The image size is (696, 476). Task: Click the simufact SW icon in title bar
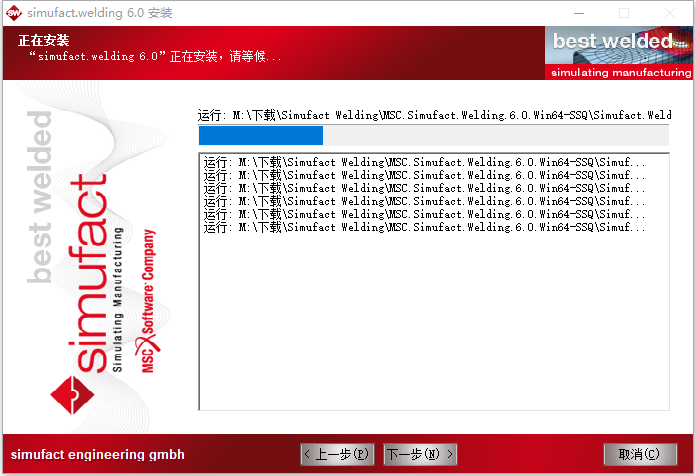14,12
